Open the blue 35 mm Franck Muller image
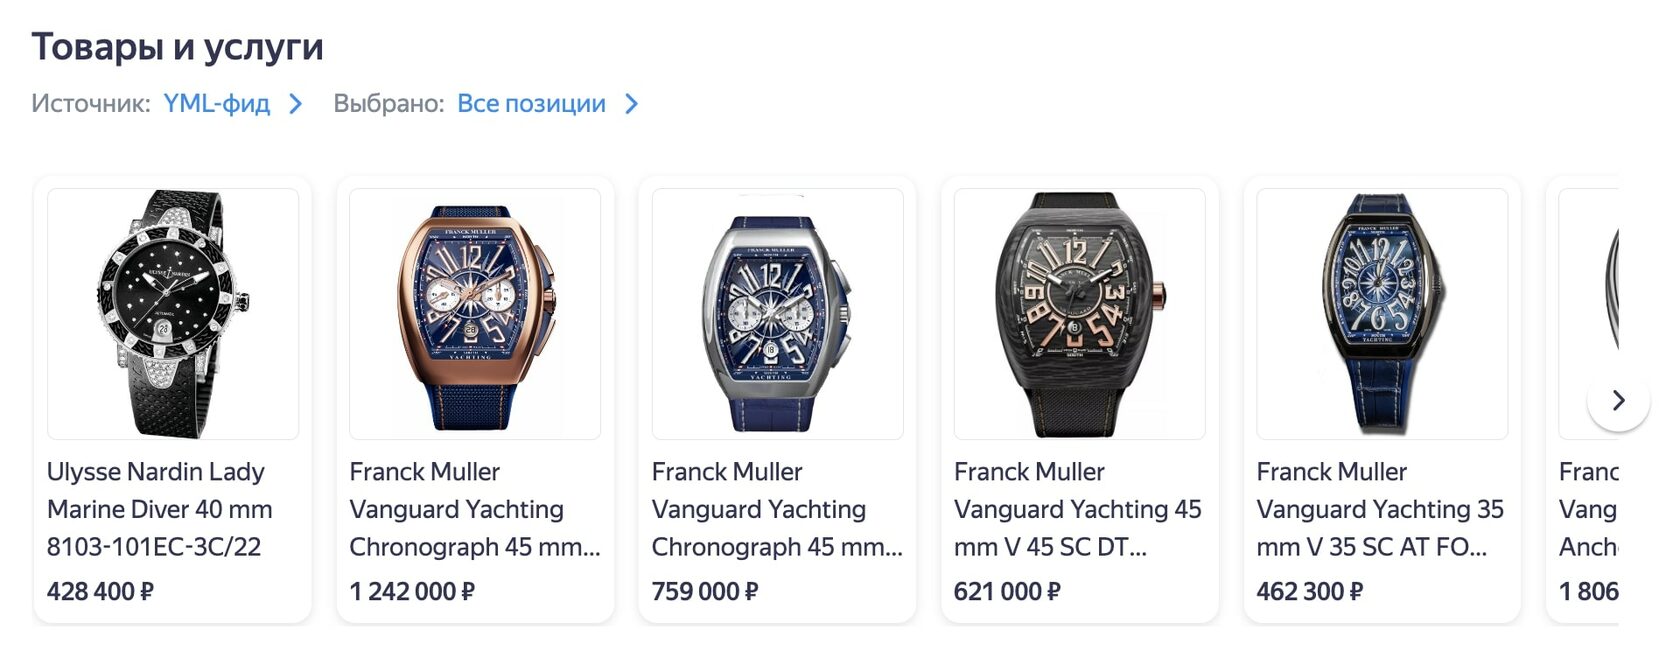The image size is (1680, 665). tap(1382, 314)
